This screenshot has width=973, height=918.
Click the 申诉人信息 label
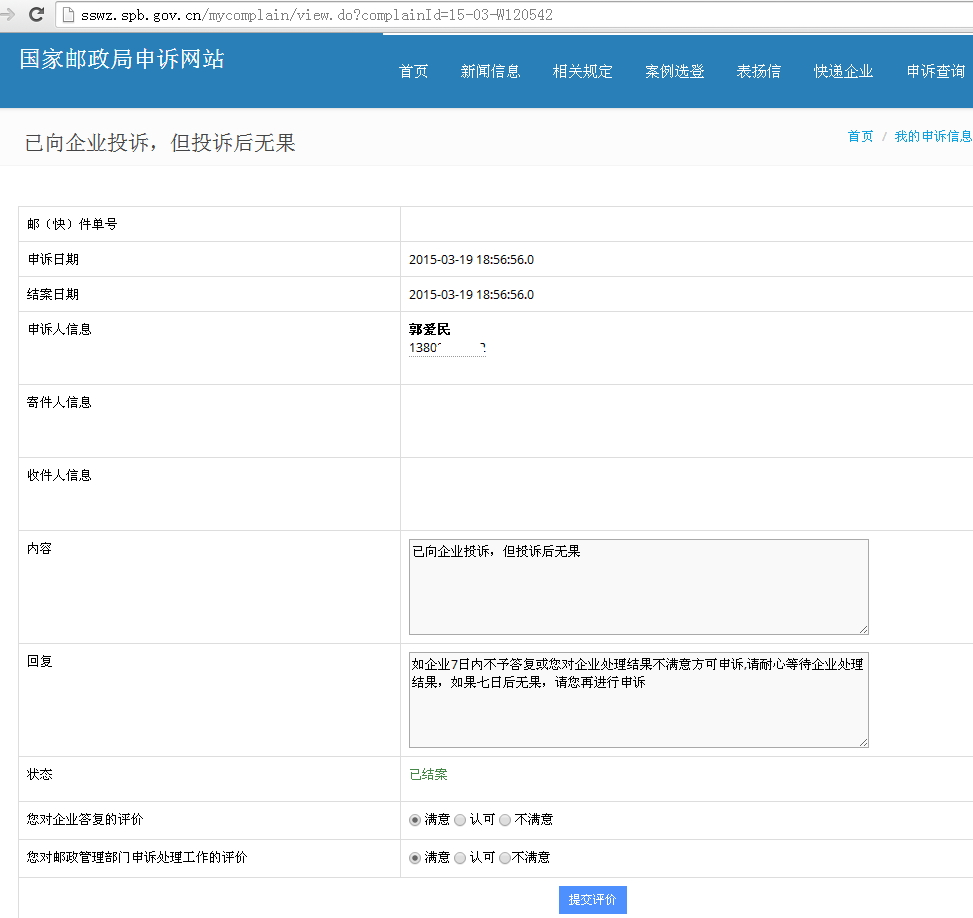coord(59,329)
